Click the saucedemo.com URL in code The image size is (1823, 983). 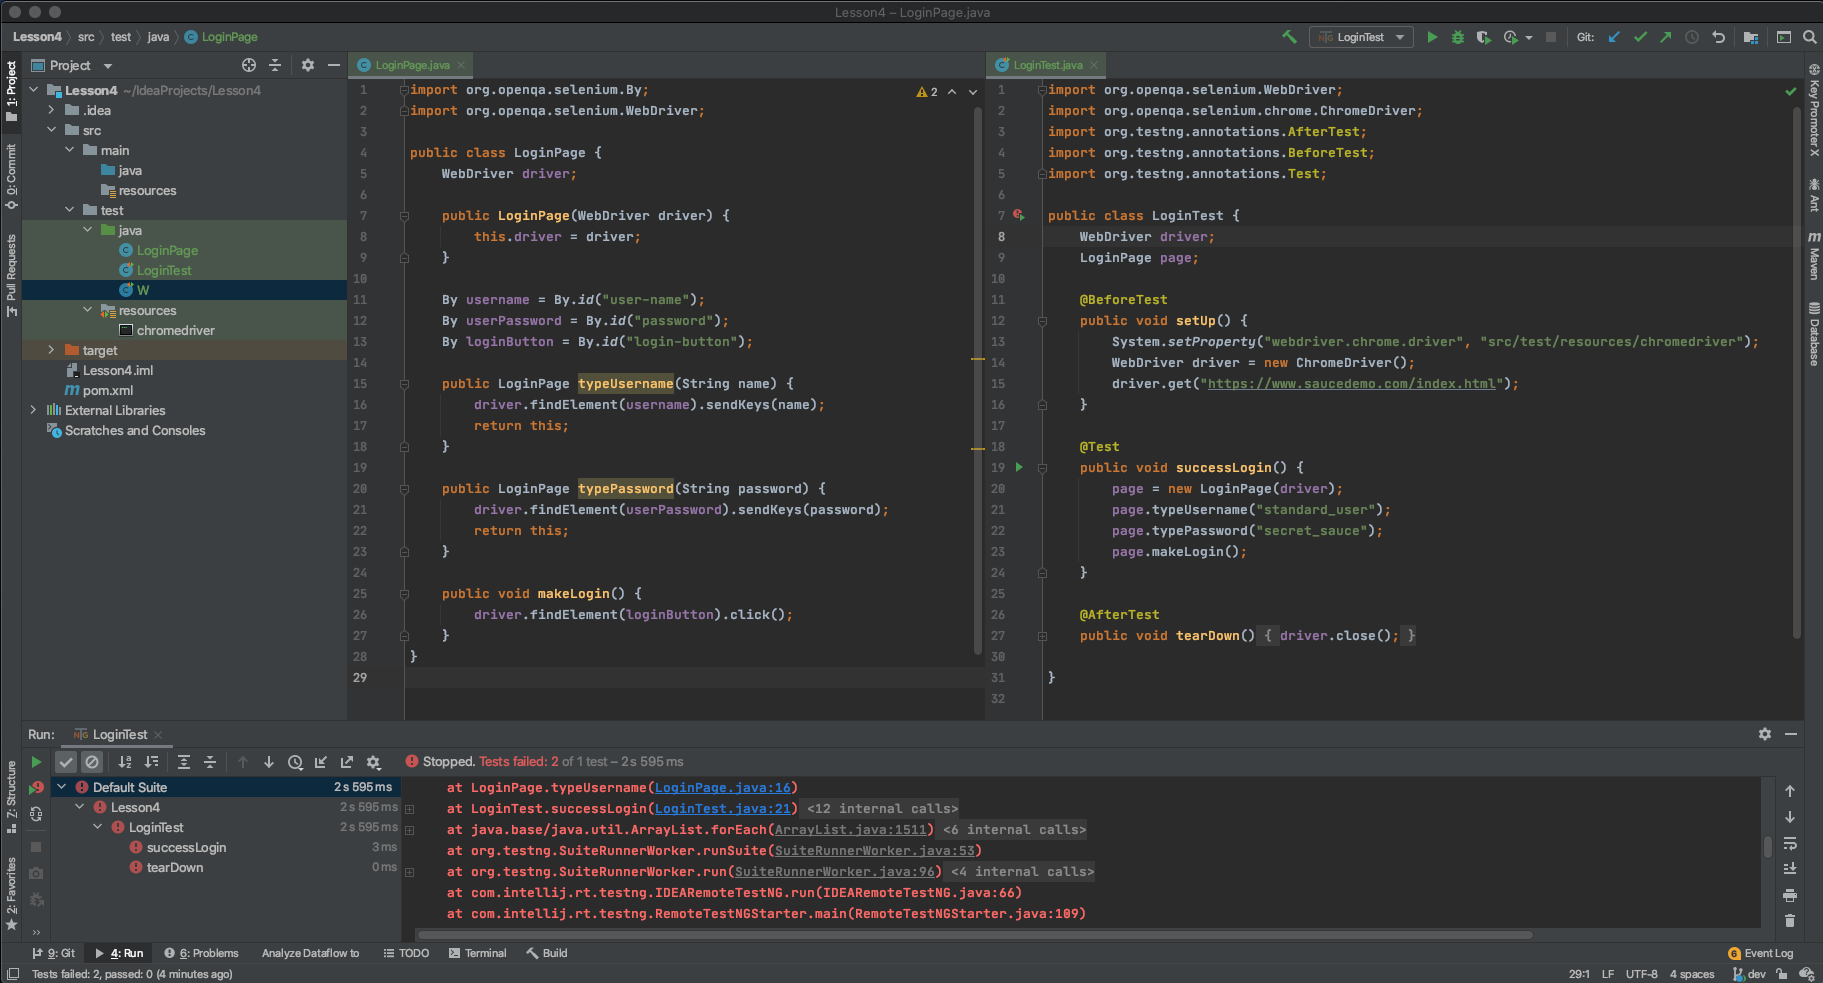1352,384
